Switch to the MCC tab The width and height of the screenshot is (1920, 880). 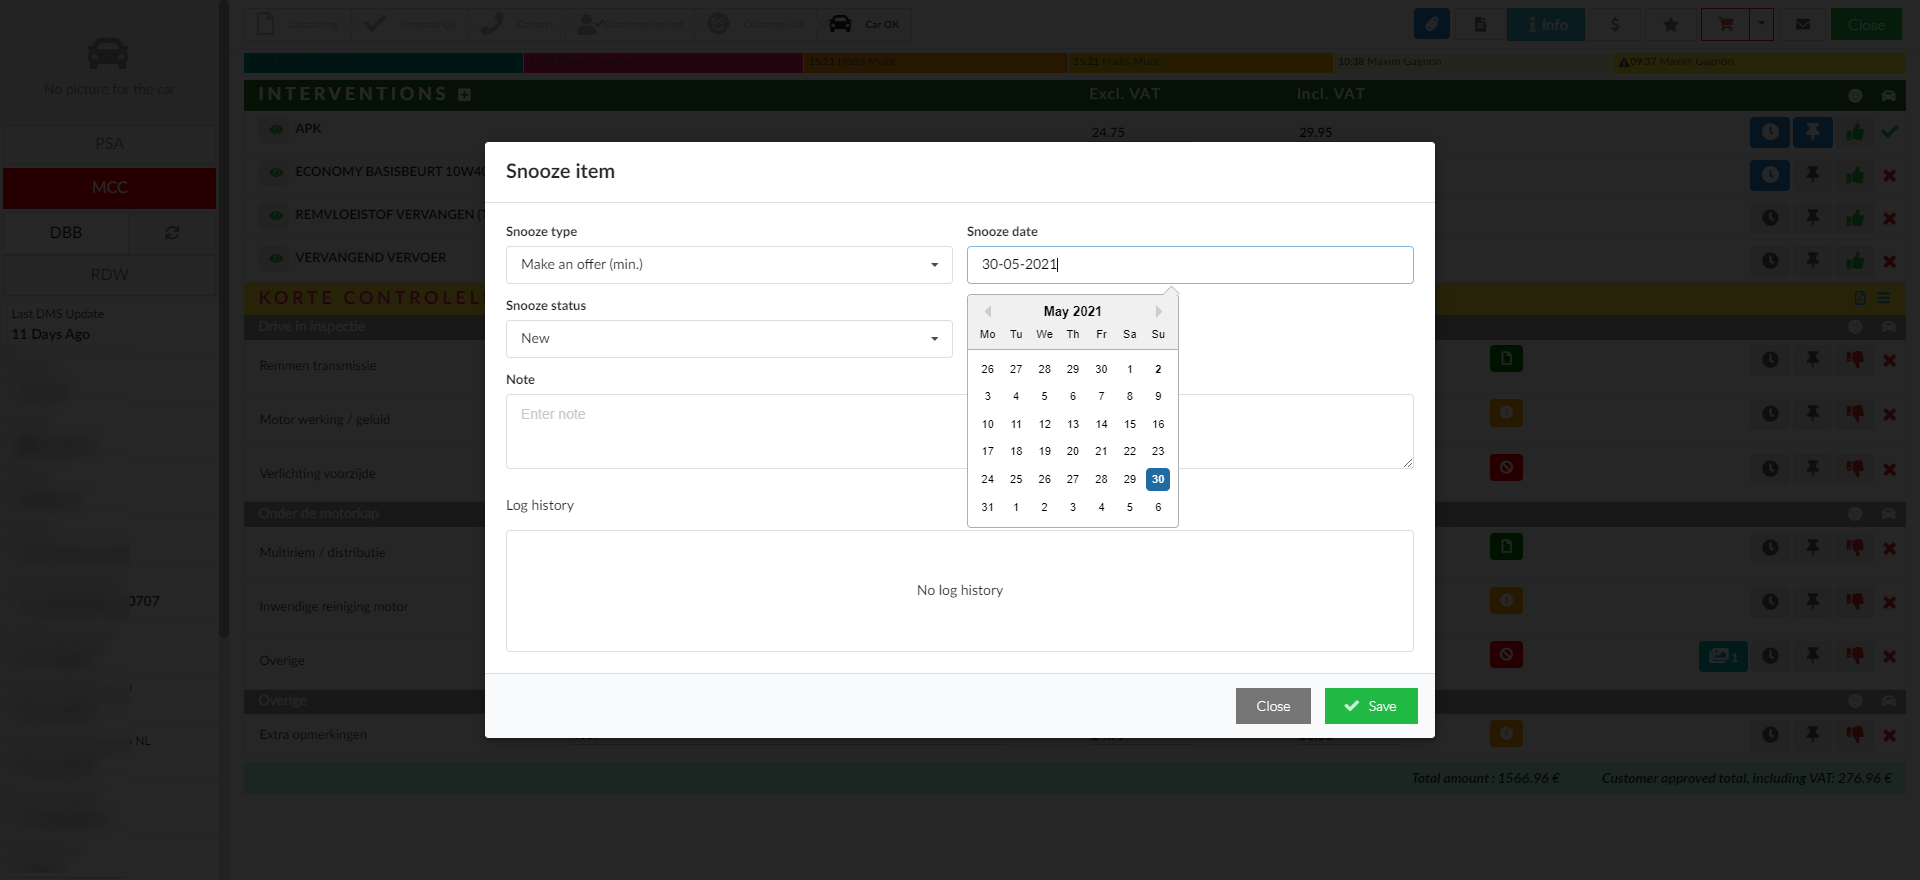tap(109, 188)
